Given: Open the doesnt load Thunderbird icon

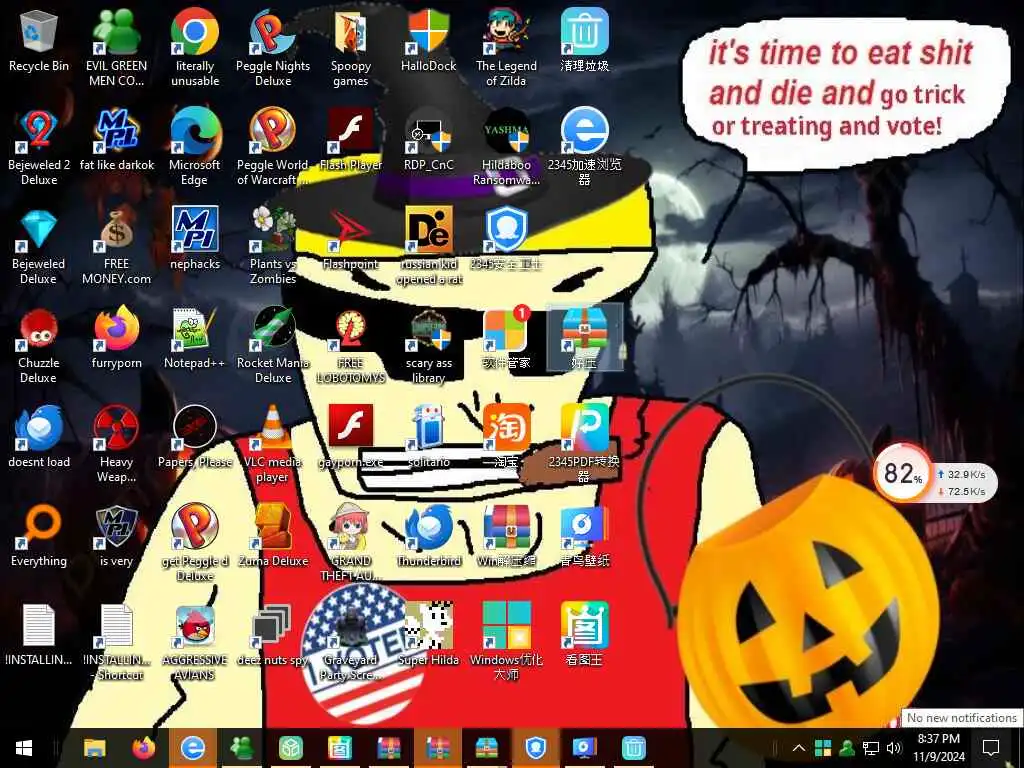Looking at the screenshot, I should pos(39,437).
